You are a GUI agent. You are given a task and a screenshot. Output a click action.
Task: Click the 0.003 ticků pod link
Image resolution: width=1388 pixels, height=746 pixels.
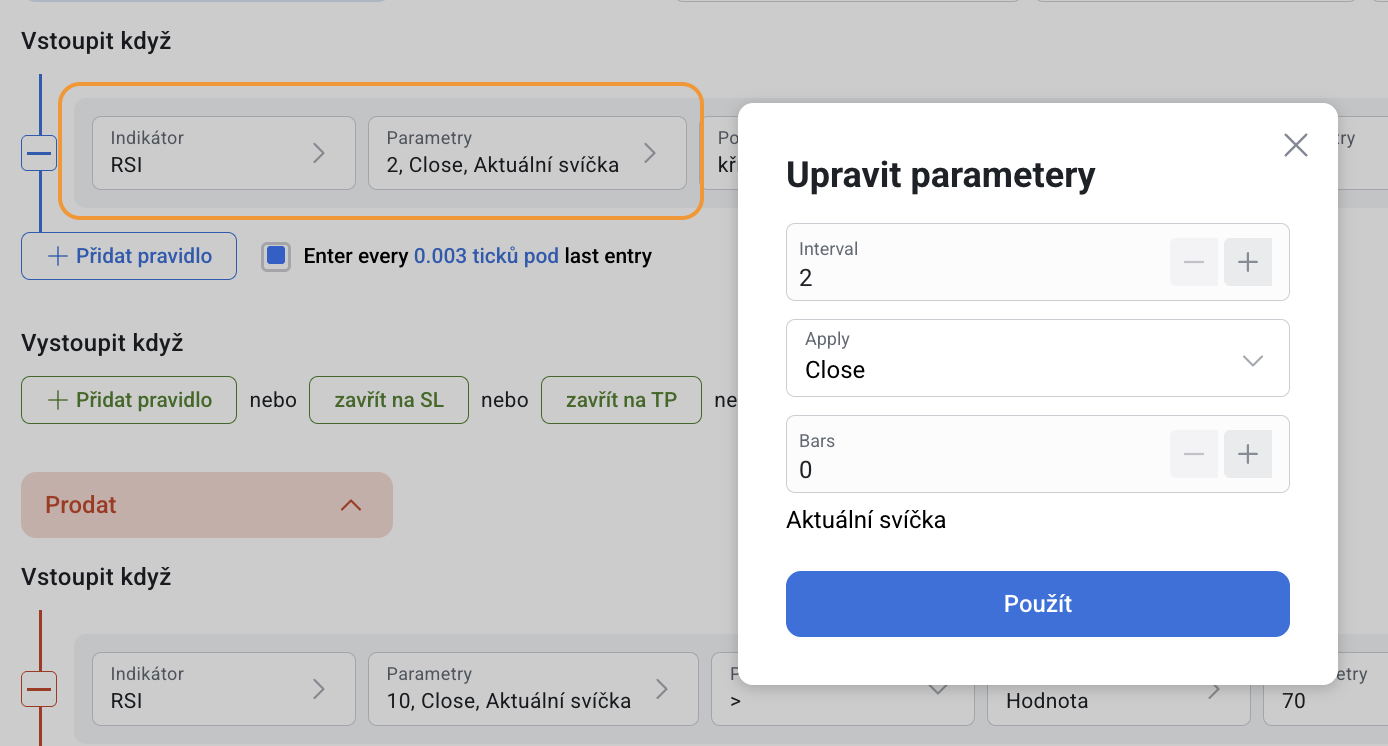pos(486,256)
